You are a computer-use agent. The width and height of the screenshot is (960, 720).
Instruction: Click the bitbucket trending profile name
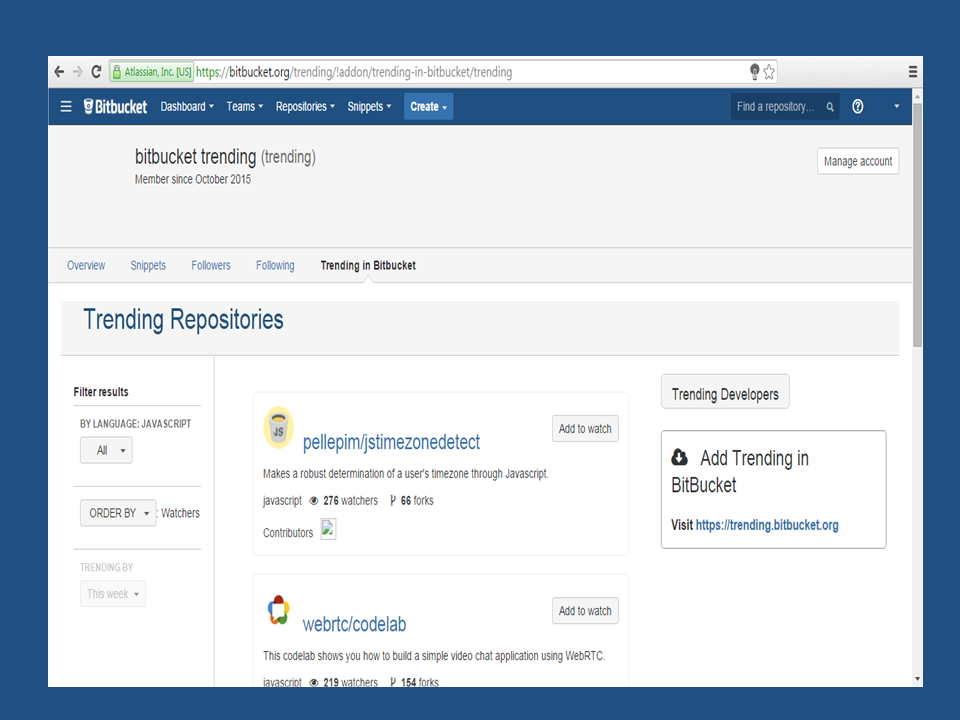click(195, 157)
